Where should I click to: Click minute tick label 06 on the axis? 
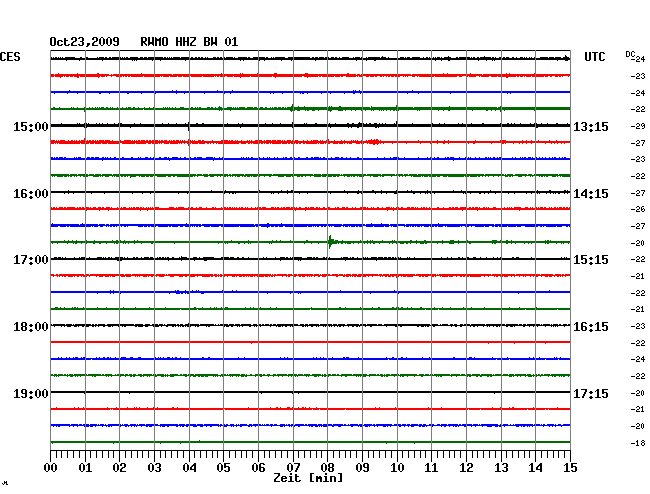pos(258,467)
